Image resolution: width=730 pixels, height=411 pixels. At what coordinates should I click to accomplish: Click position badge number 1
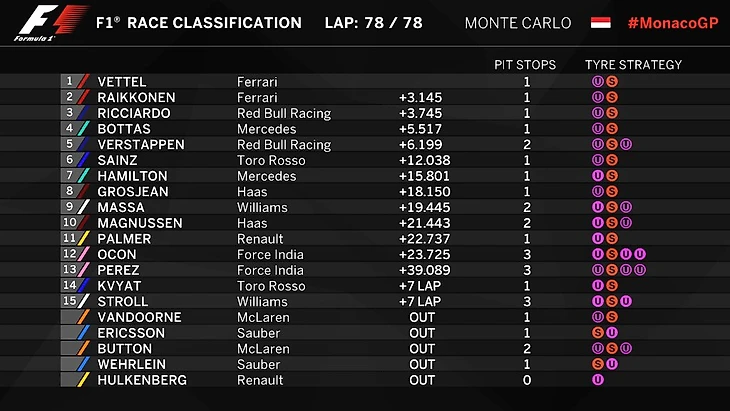[x=69, y=82]
